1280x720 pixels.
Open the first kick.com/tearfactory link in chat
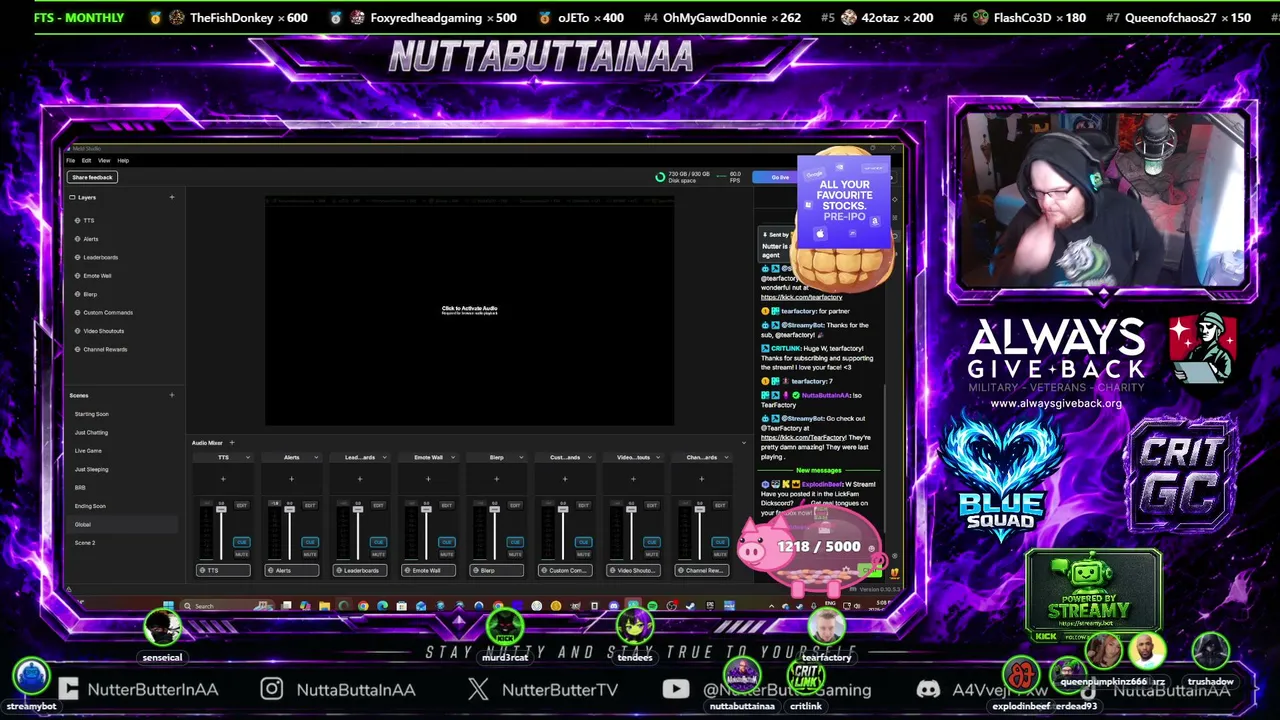coord(801,297)
